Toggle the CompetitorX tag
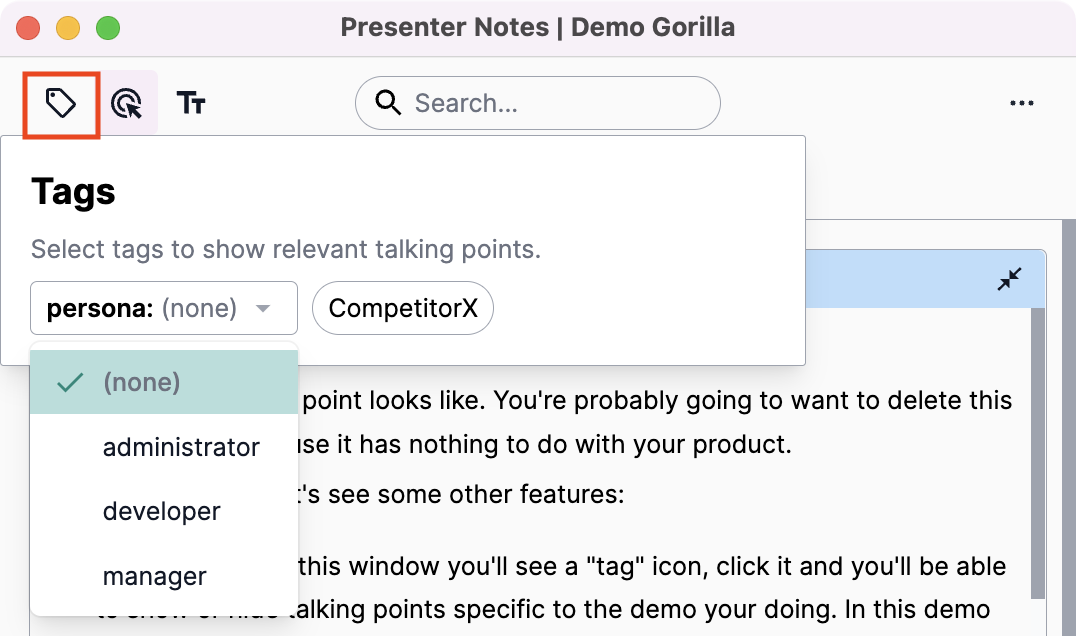This screenshot has height=636, width=1076. point(403,309)
